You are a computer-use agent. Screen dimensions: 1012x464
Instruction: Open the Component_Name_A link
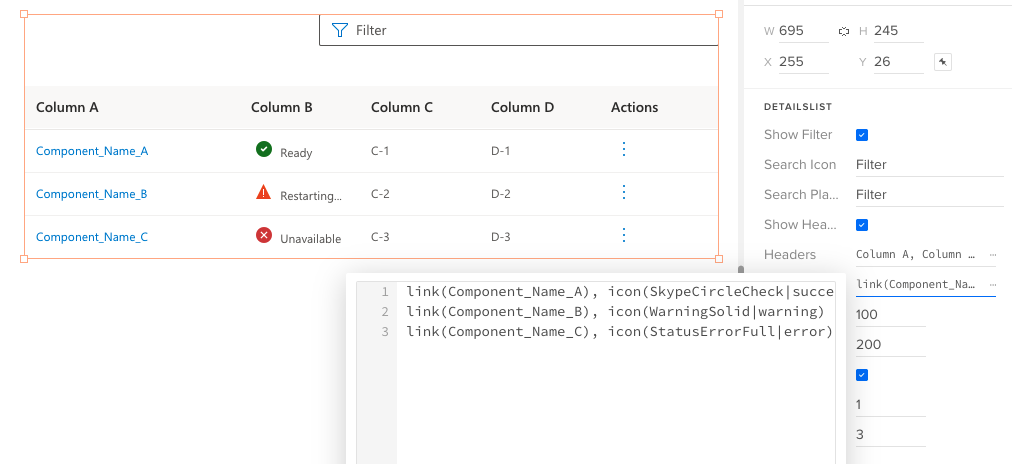click(92, 151)
